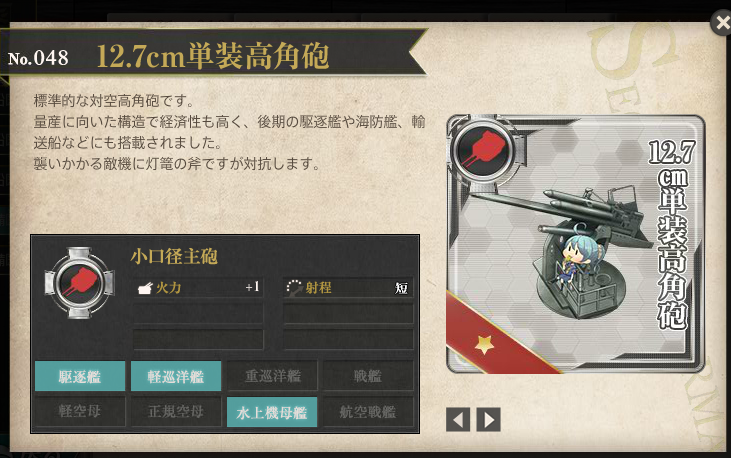Screen dimensions: 731x458
Task: Click the 小口径主砲 category label
Action: 174,257
